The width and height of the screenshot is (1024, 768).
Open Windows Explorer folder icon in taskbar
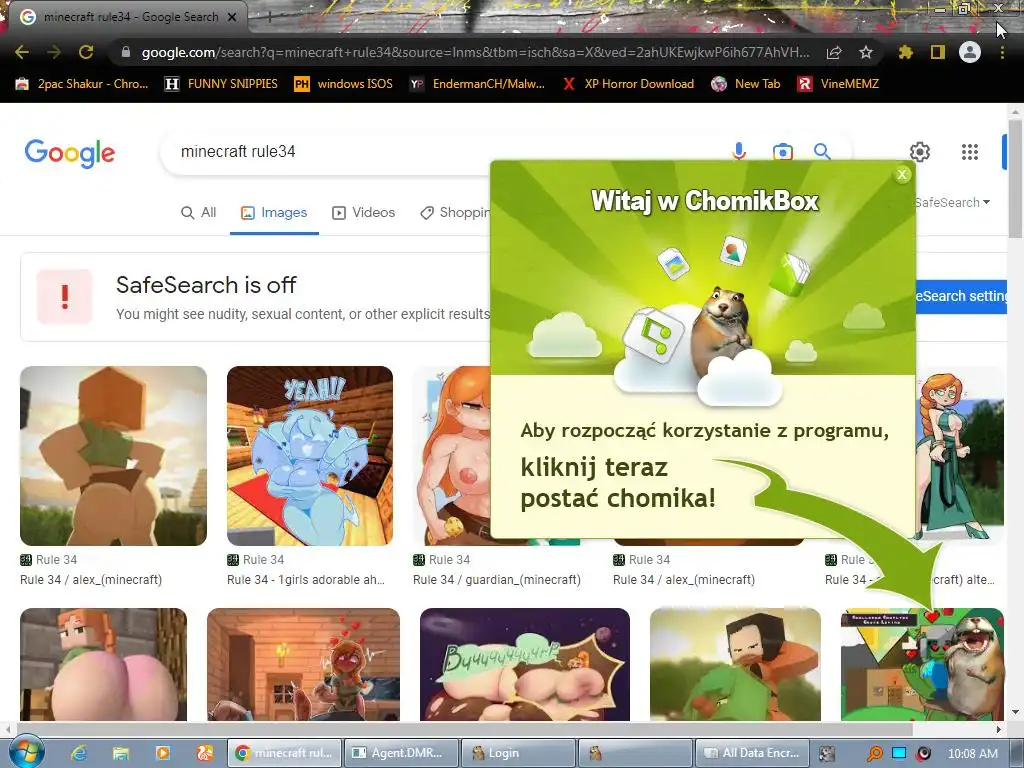coord(121,753)
